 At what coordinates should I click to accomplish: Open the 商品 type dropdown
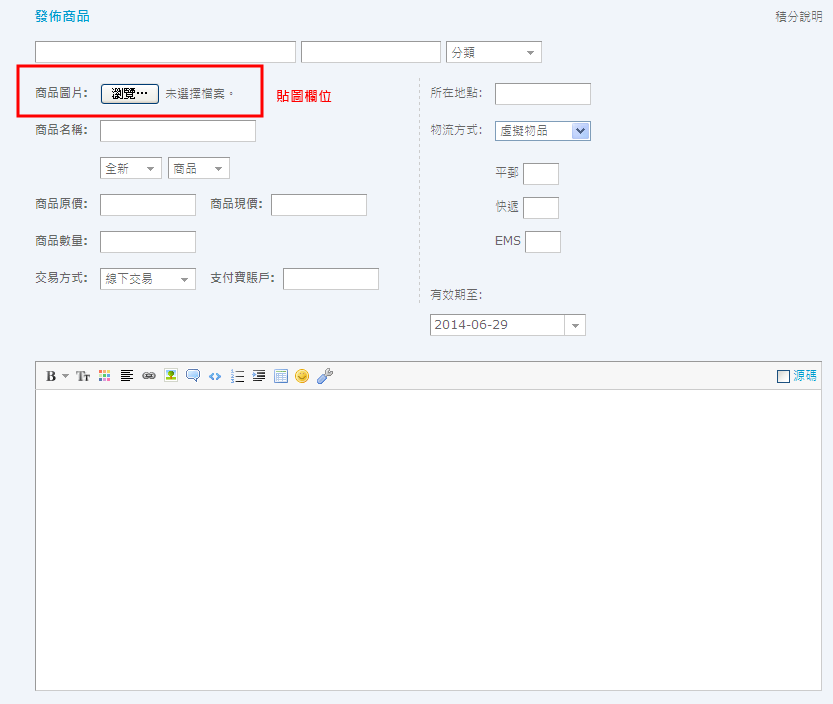(199, 168)
